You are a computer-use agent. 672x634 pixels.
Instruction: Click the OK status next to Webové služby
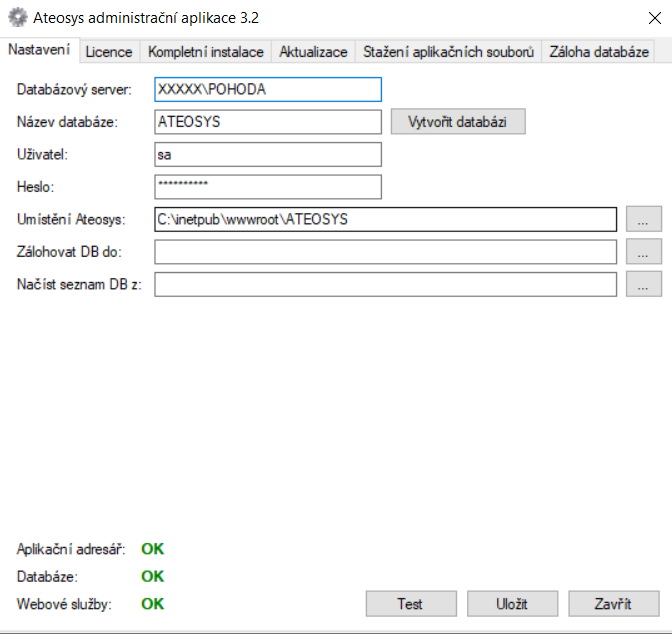coord(153,604)
